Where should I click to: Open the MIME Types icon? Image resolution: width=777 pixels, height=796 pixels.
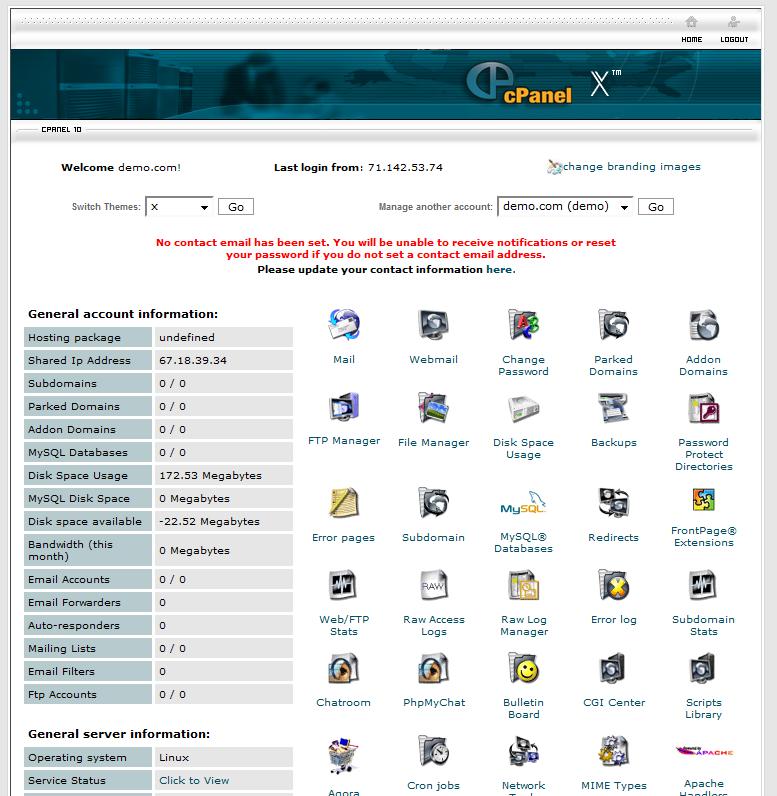click(613, 751)
